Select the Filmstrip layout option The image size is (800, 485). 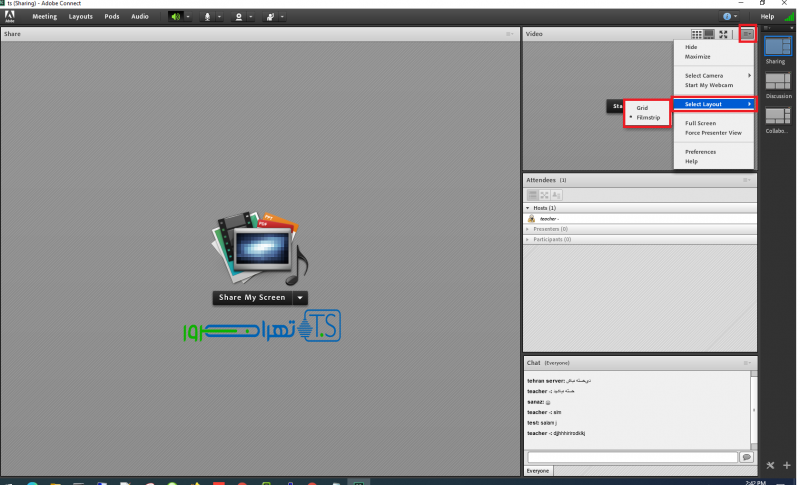648,118
